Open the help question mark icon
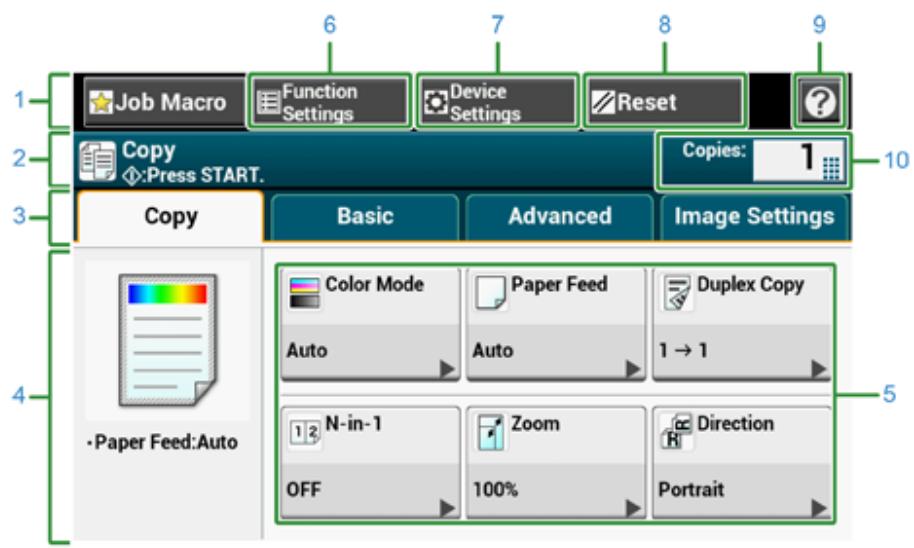914x548 pixels. [820, 103]
